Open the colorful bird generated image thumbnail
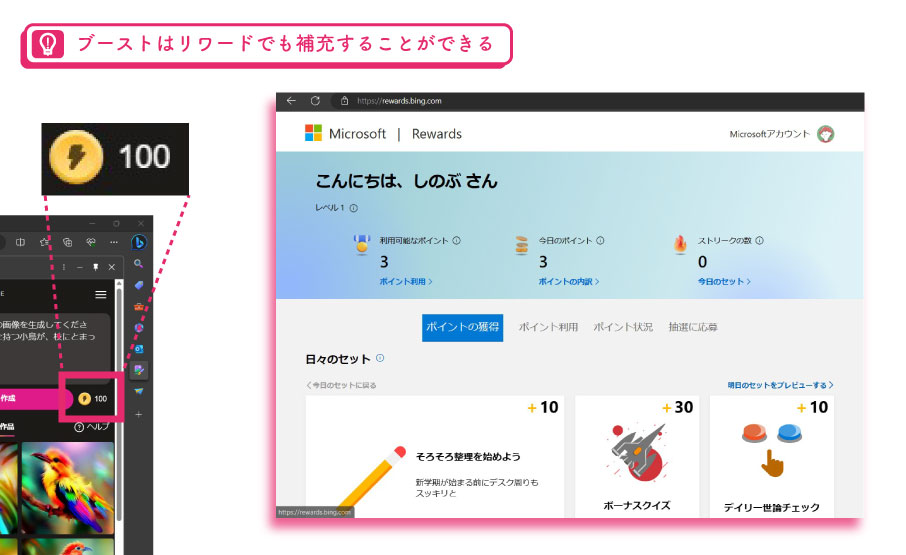 [x=68, y=488]
